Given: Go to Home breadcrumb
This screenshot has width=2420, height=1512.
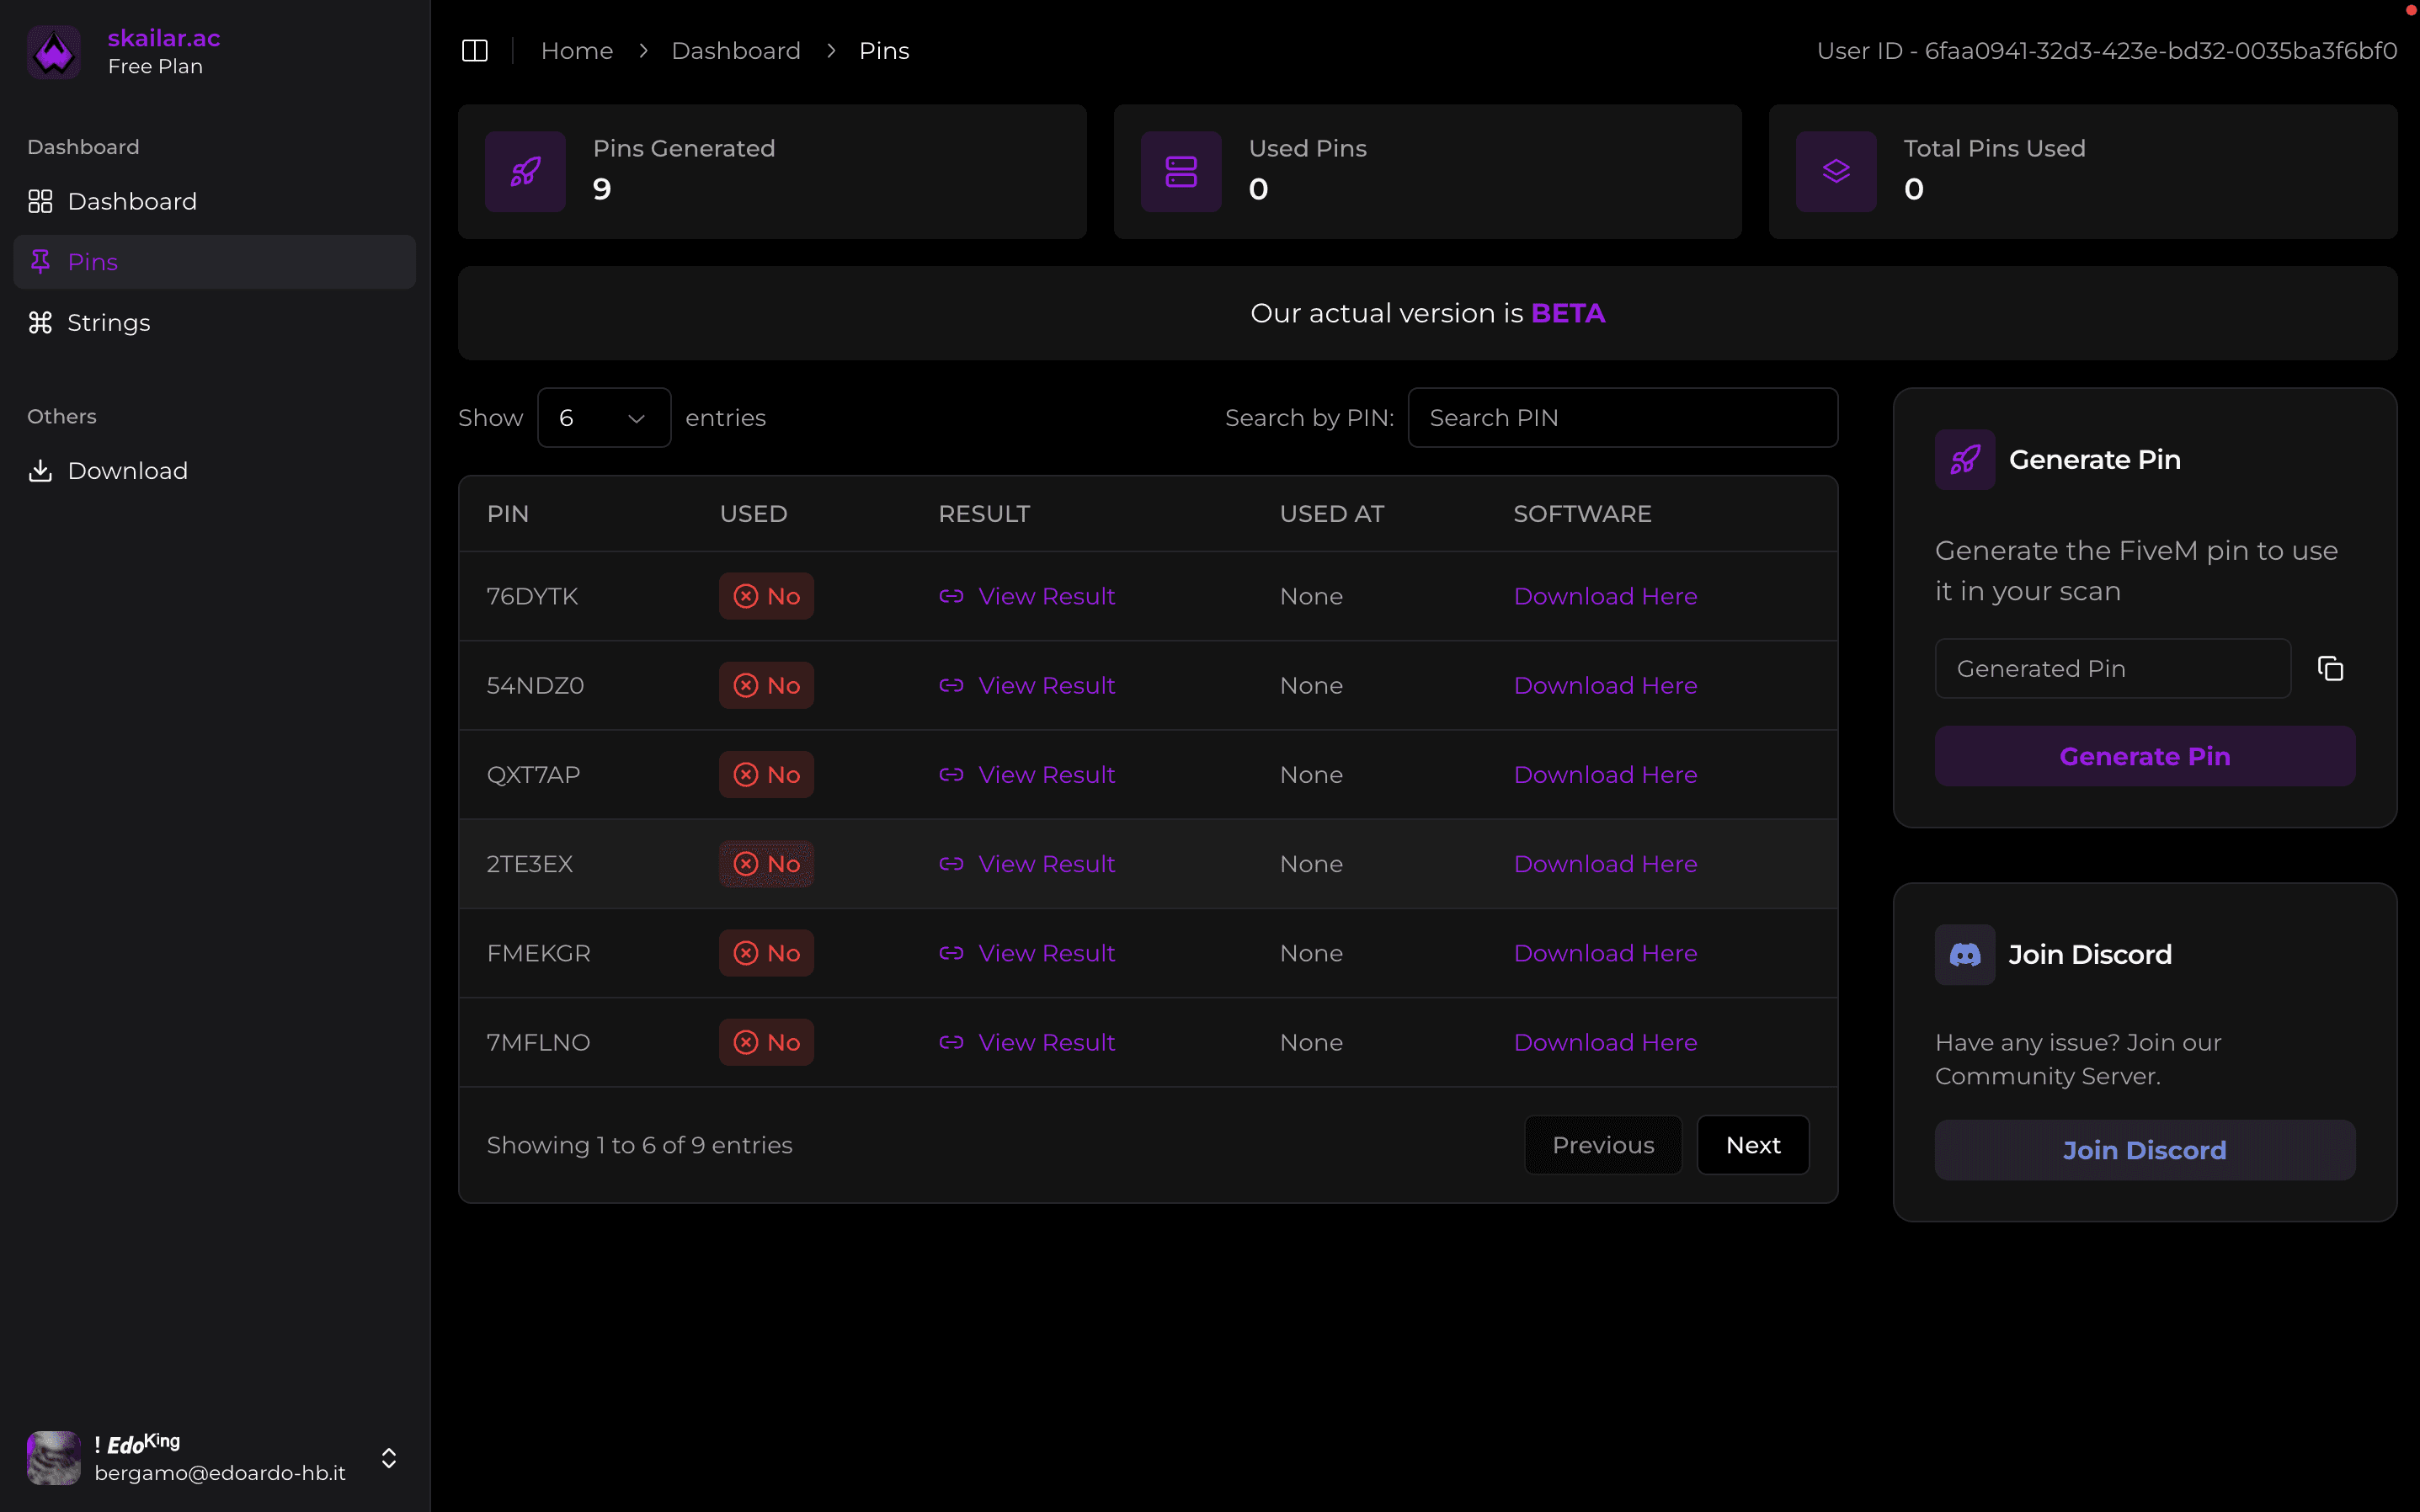Looking at the screenshot, I should [577, 50].
